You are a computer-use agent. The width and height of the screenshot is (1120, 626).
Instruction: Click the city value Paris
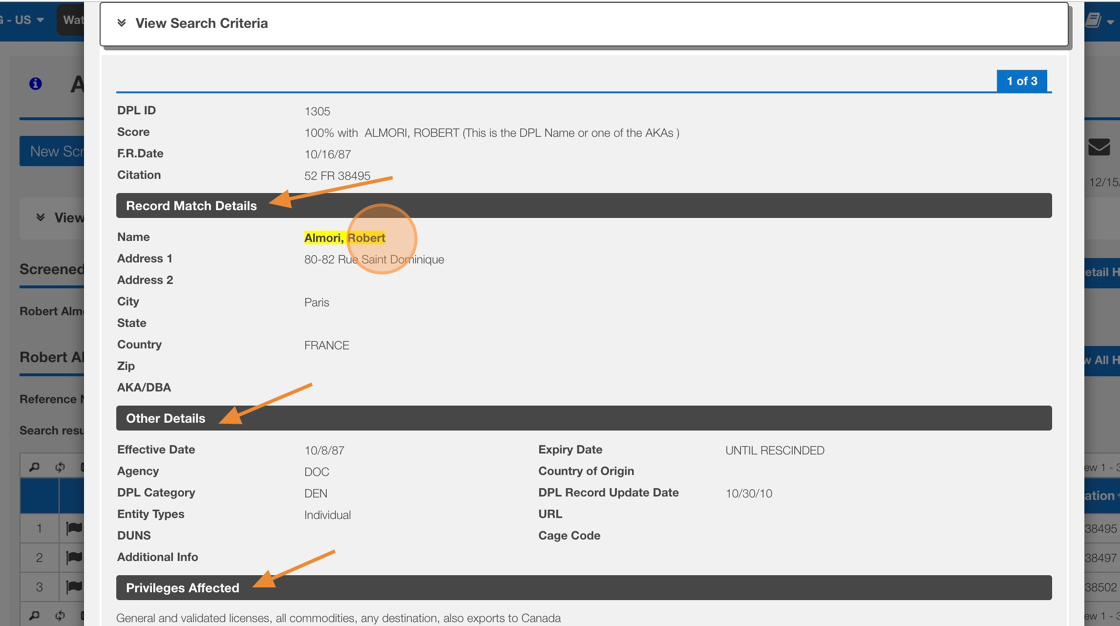(316, 302)
